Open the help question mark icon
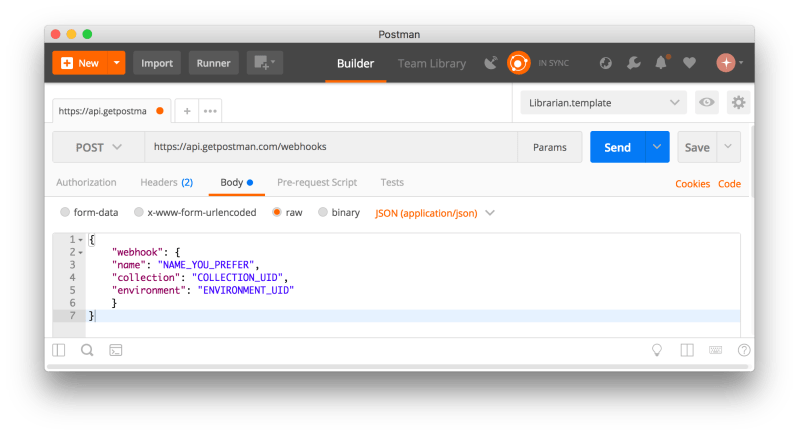Screen dimensions: 799x435 point(744,350)
